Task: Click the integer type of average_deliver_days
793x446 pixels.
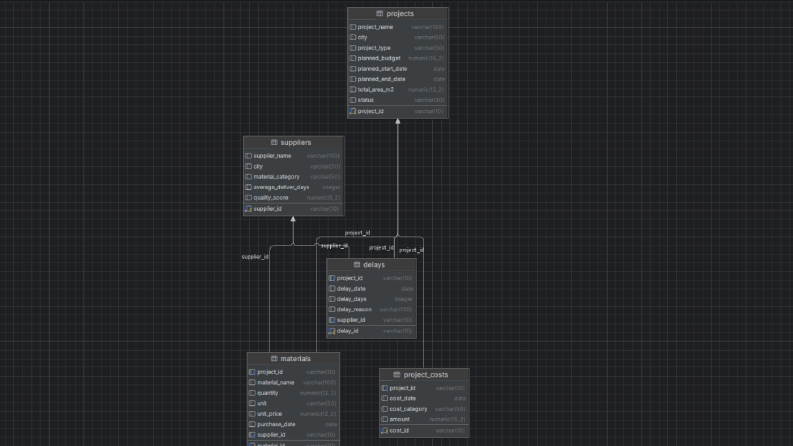Action: click(x=331, y=187)
